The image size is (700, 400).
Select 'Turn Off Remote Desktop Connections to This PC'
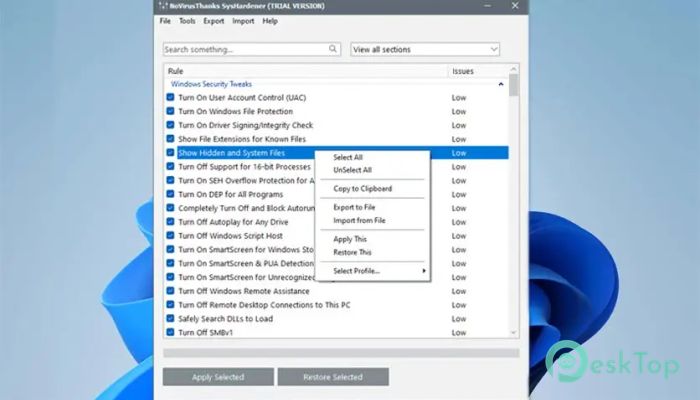(x=264, y=305)
